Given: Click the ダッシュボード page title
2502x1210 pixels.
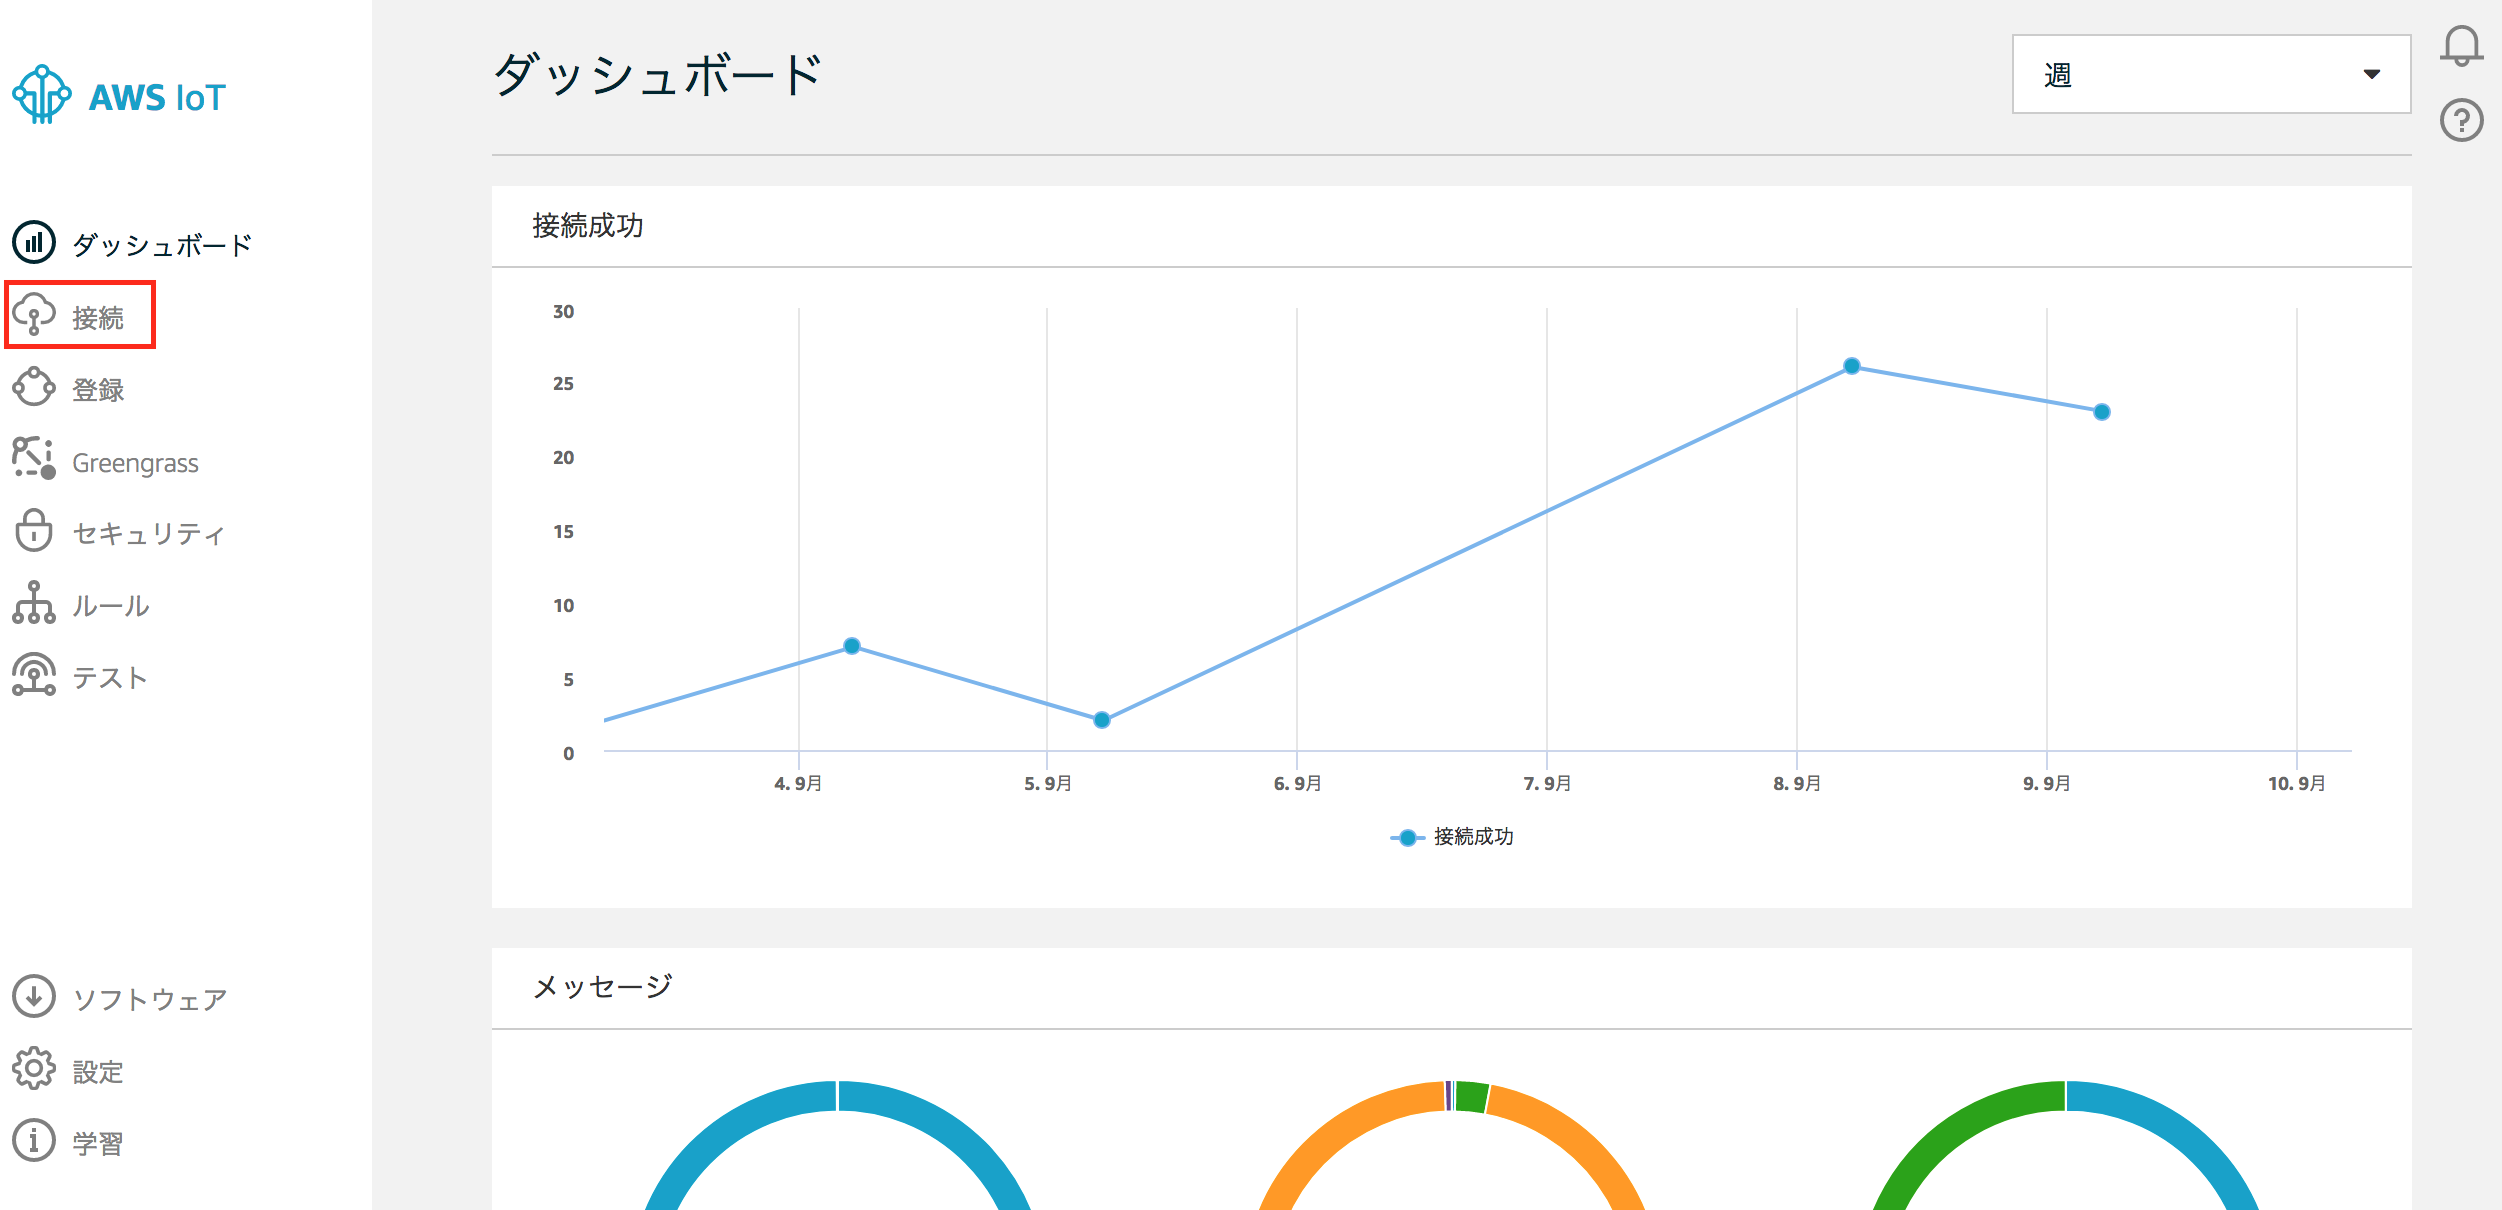Looking at the screenshot, I should tap(658, 75).
